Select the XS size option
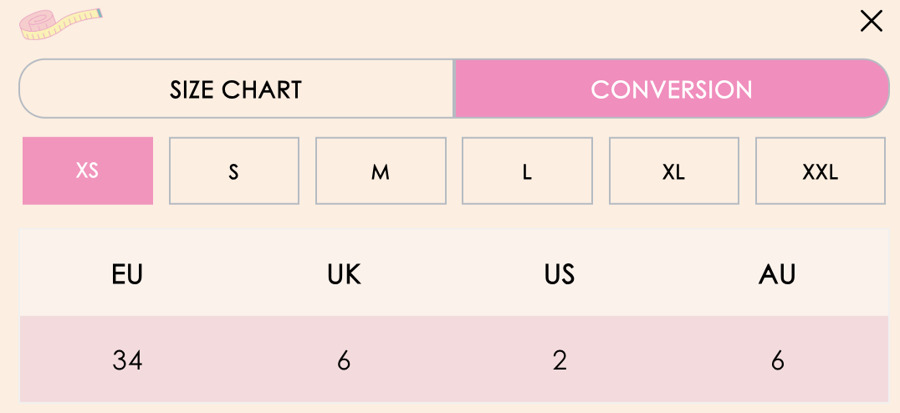Viewport: 900px width, 413px height. coord(88,171)
